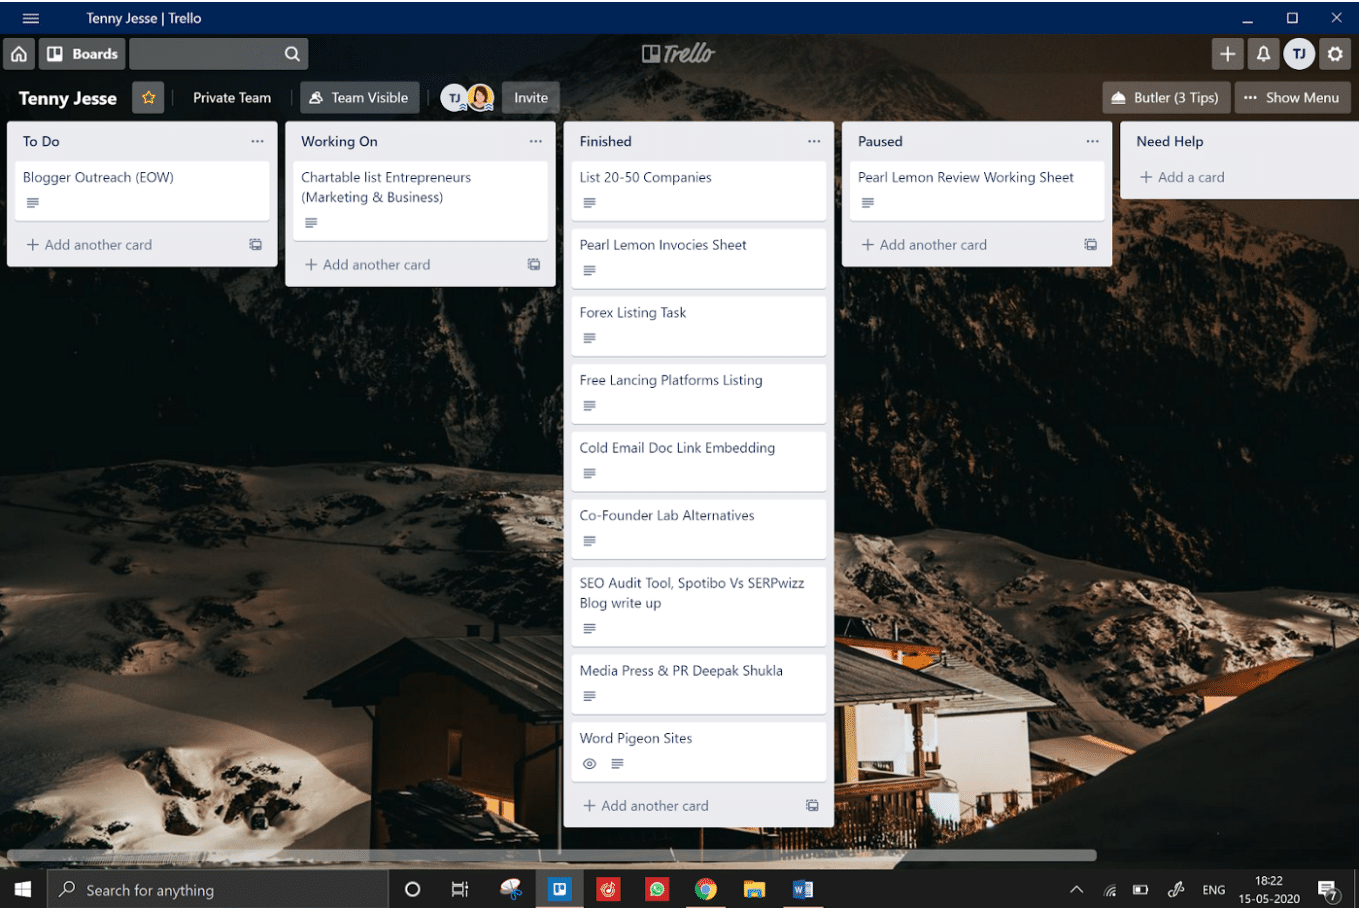
Task: Add another card in Working On list
Action: coord(368,265)
